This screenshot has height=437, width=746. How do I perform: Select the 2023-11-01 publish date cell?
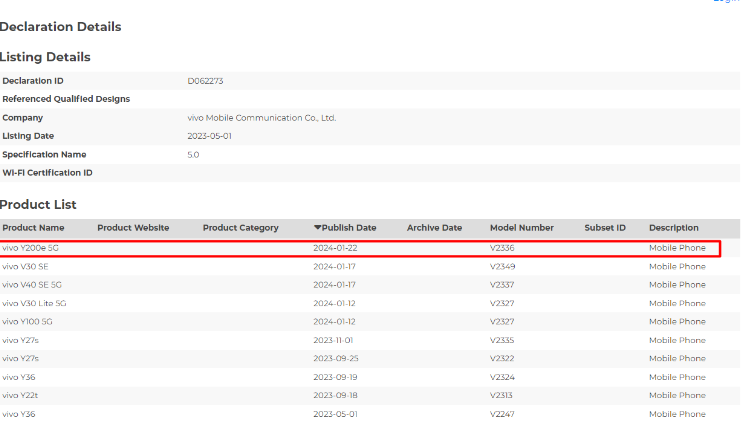coord(334,340)
